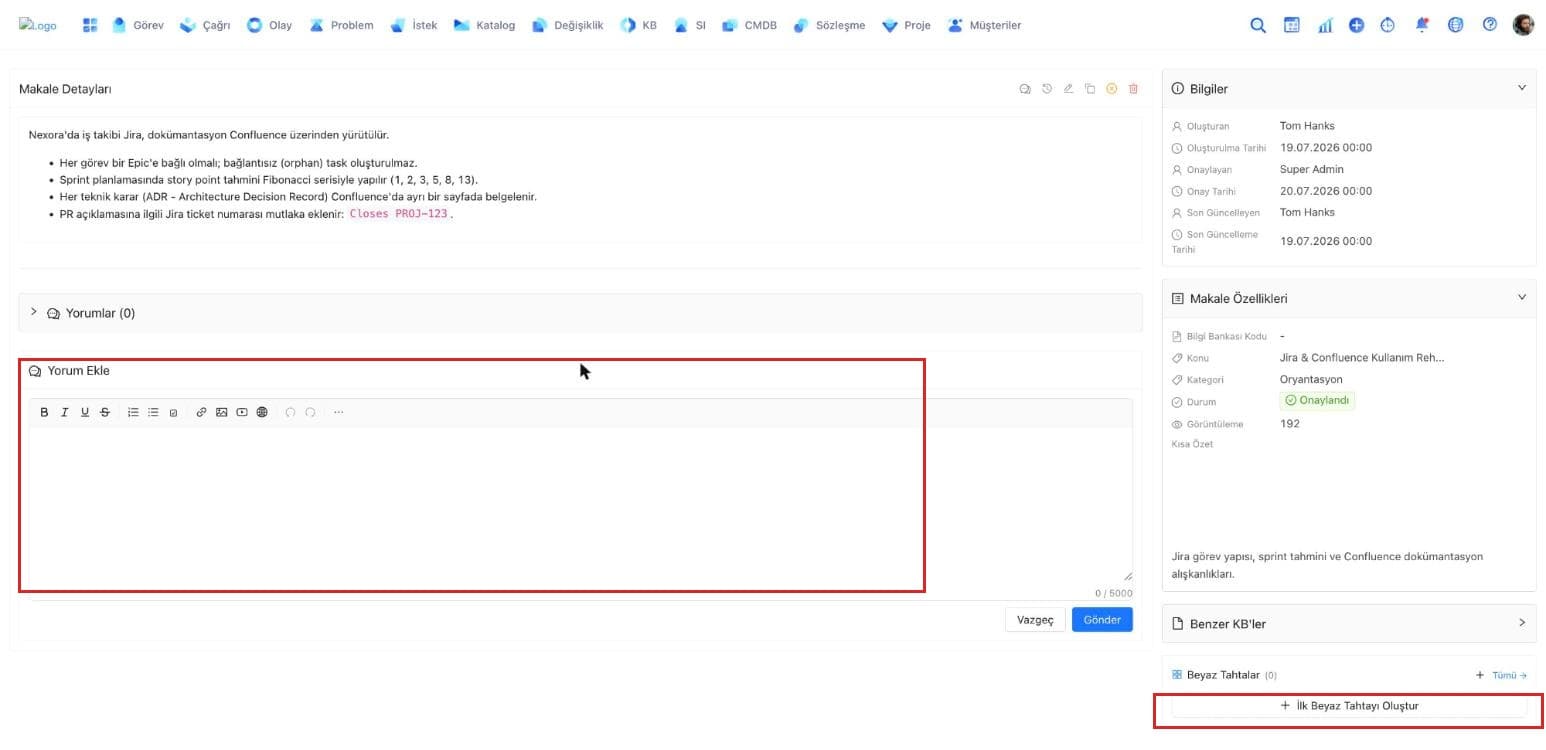The height and width of the screenshot is (750, 1546).
Task: Open the user avatar profile menu
Action: point(1523,25)
